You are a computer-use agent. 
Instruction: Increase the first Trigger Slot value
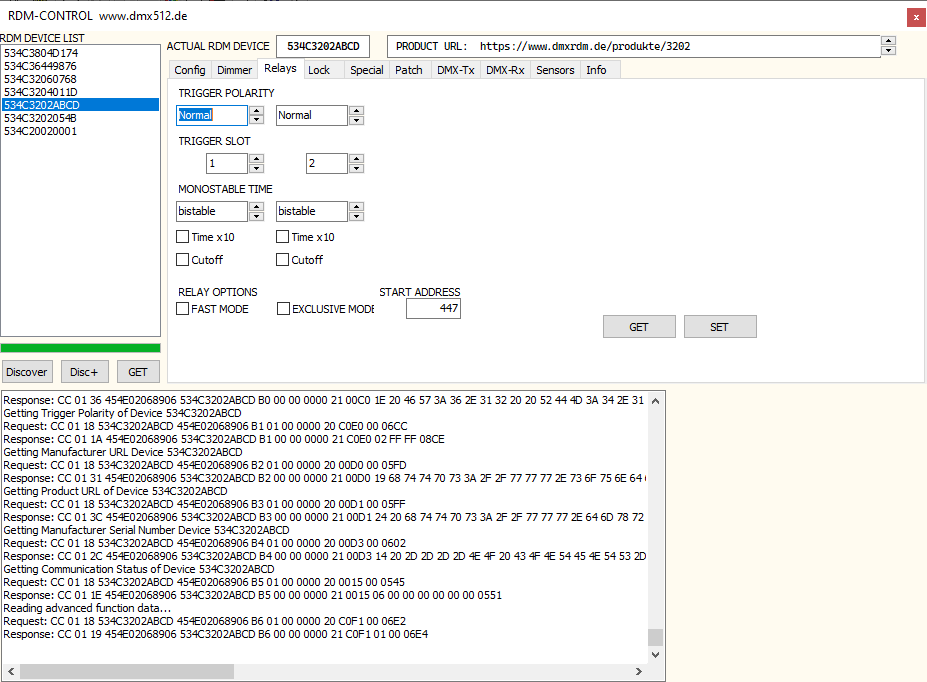[256, 158]
